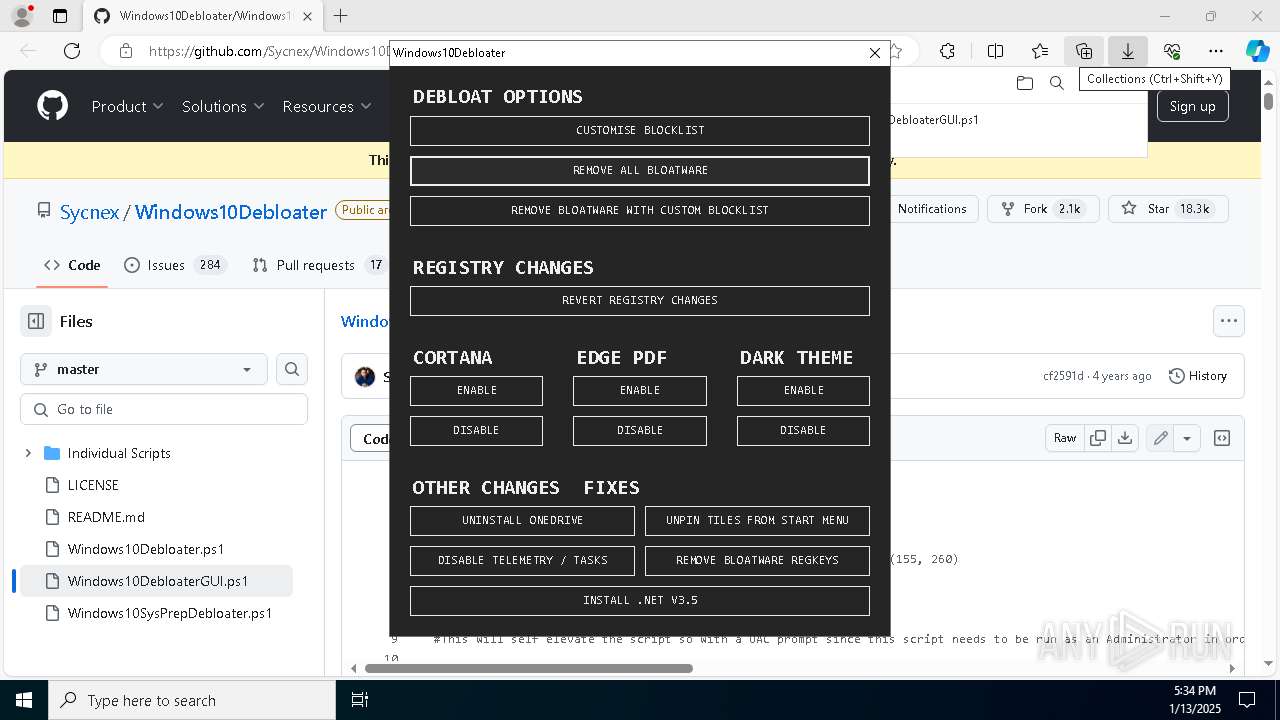Open notification center icon
Screen dimensions: 1280x720
(x=1248, y=700)
